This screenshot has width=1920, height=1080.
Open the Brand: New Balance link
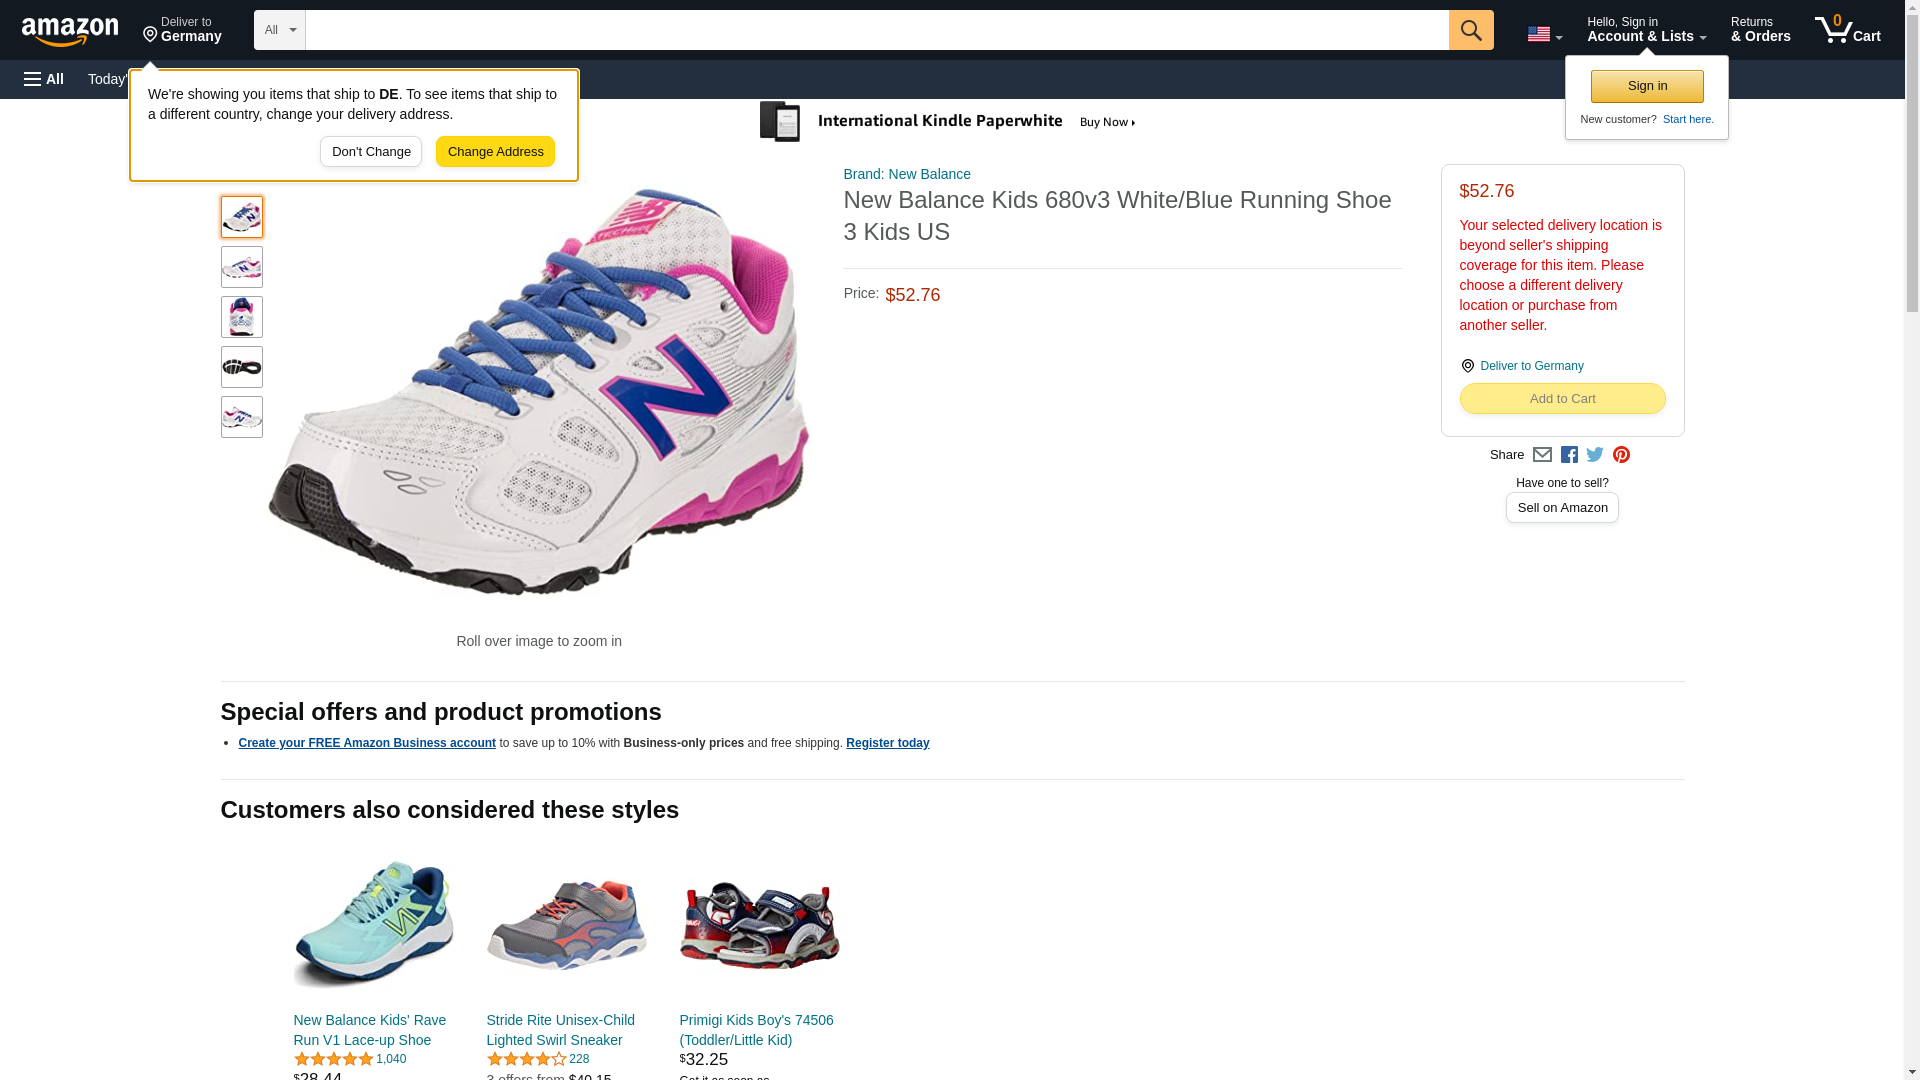(906, 174)
